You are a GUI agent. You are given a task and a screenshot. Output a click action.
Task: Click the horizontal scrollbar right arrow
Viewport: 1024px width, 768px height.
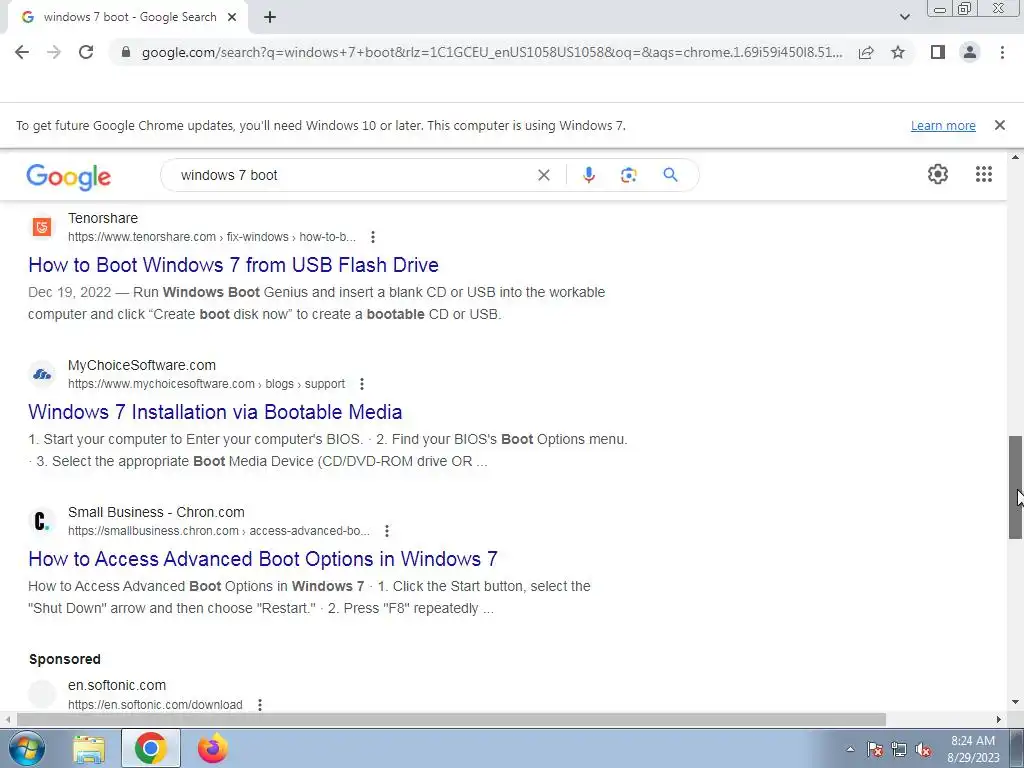tap(999, 720)
